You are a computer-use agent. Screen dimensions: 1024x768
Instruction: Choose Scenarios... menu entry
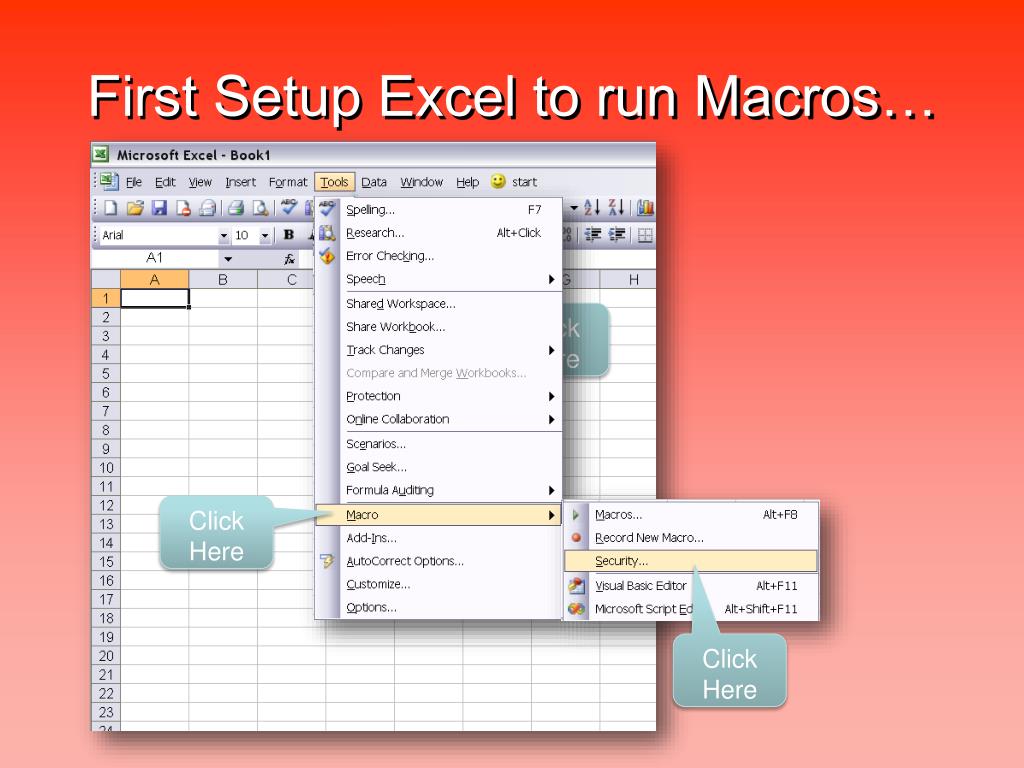[438, 444]
